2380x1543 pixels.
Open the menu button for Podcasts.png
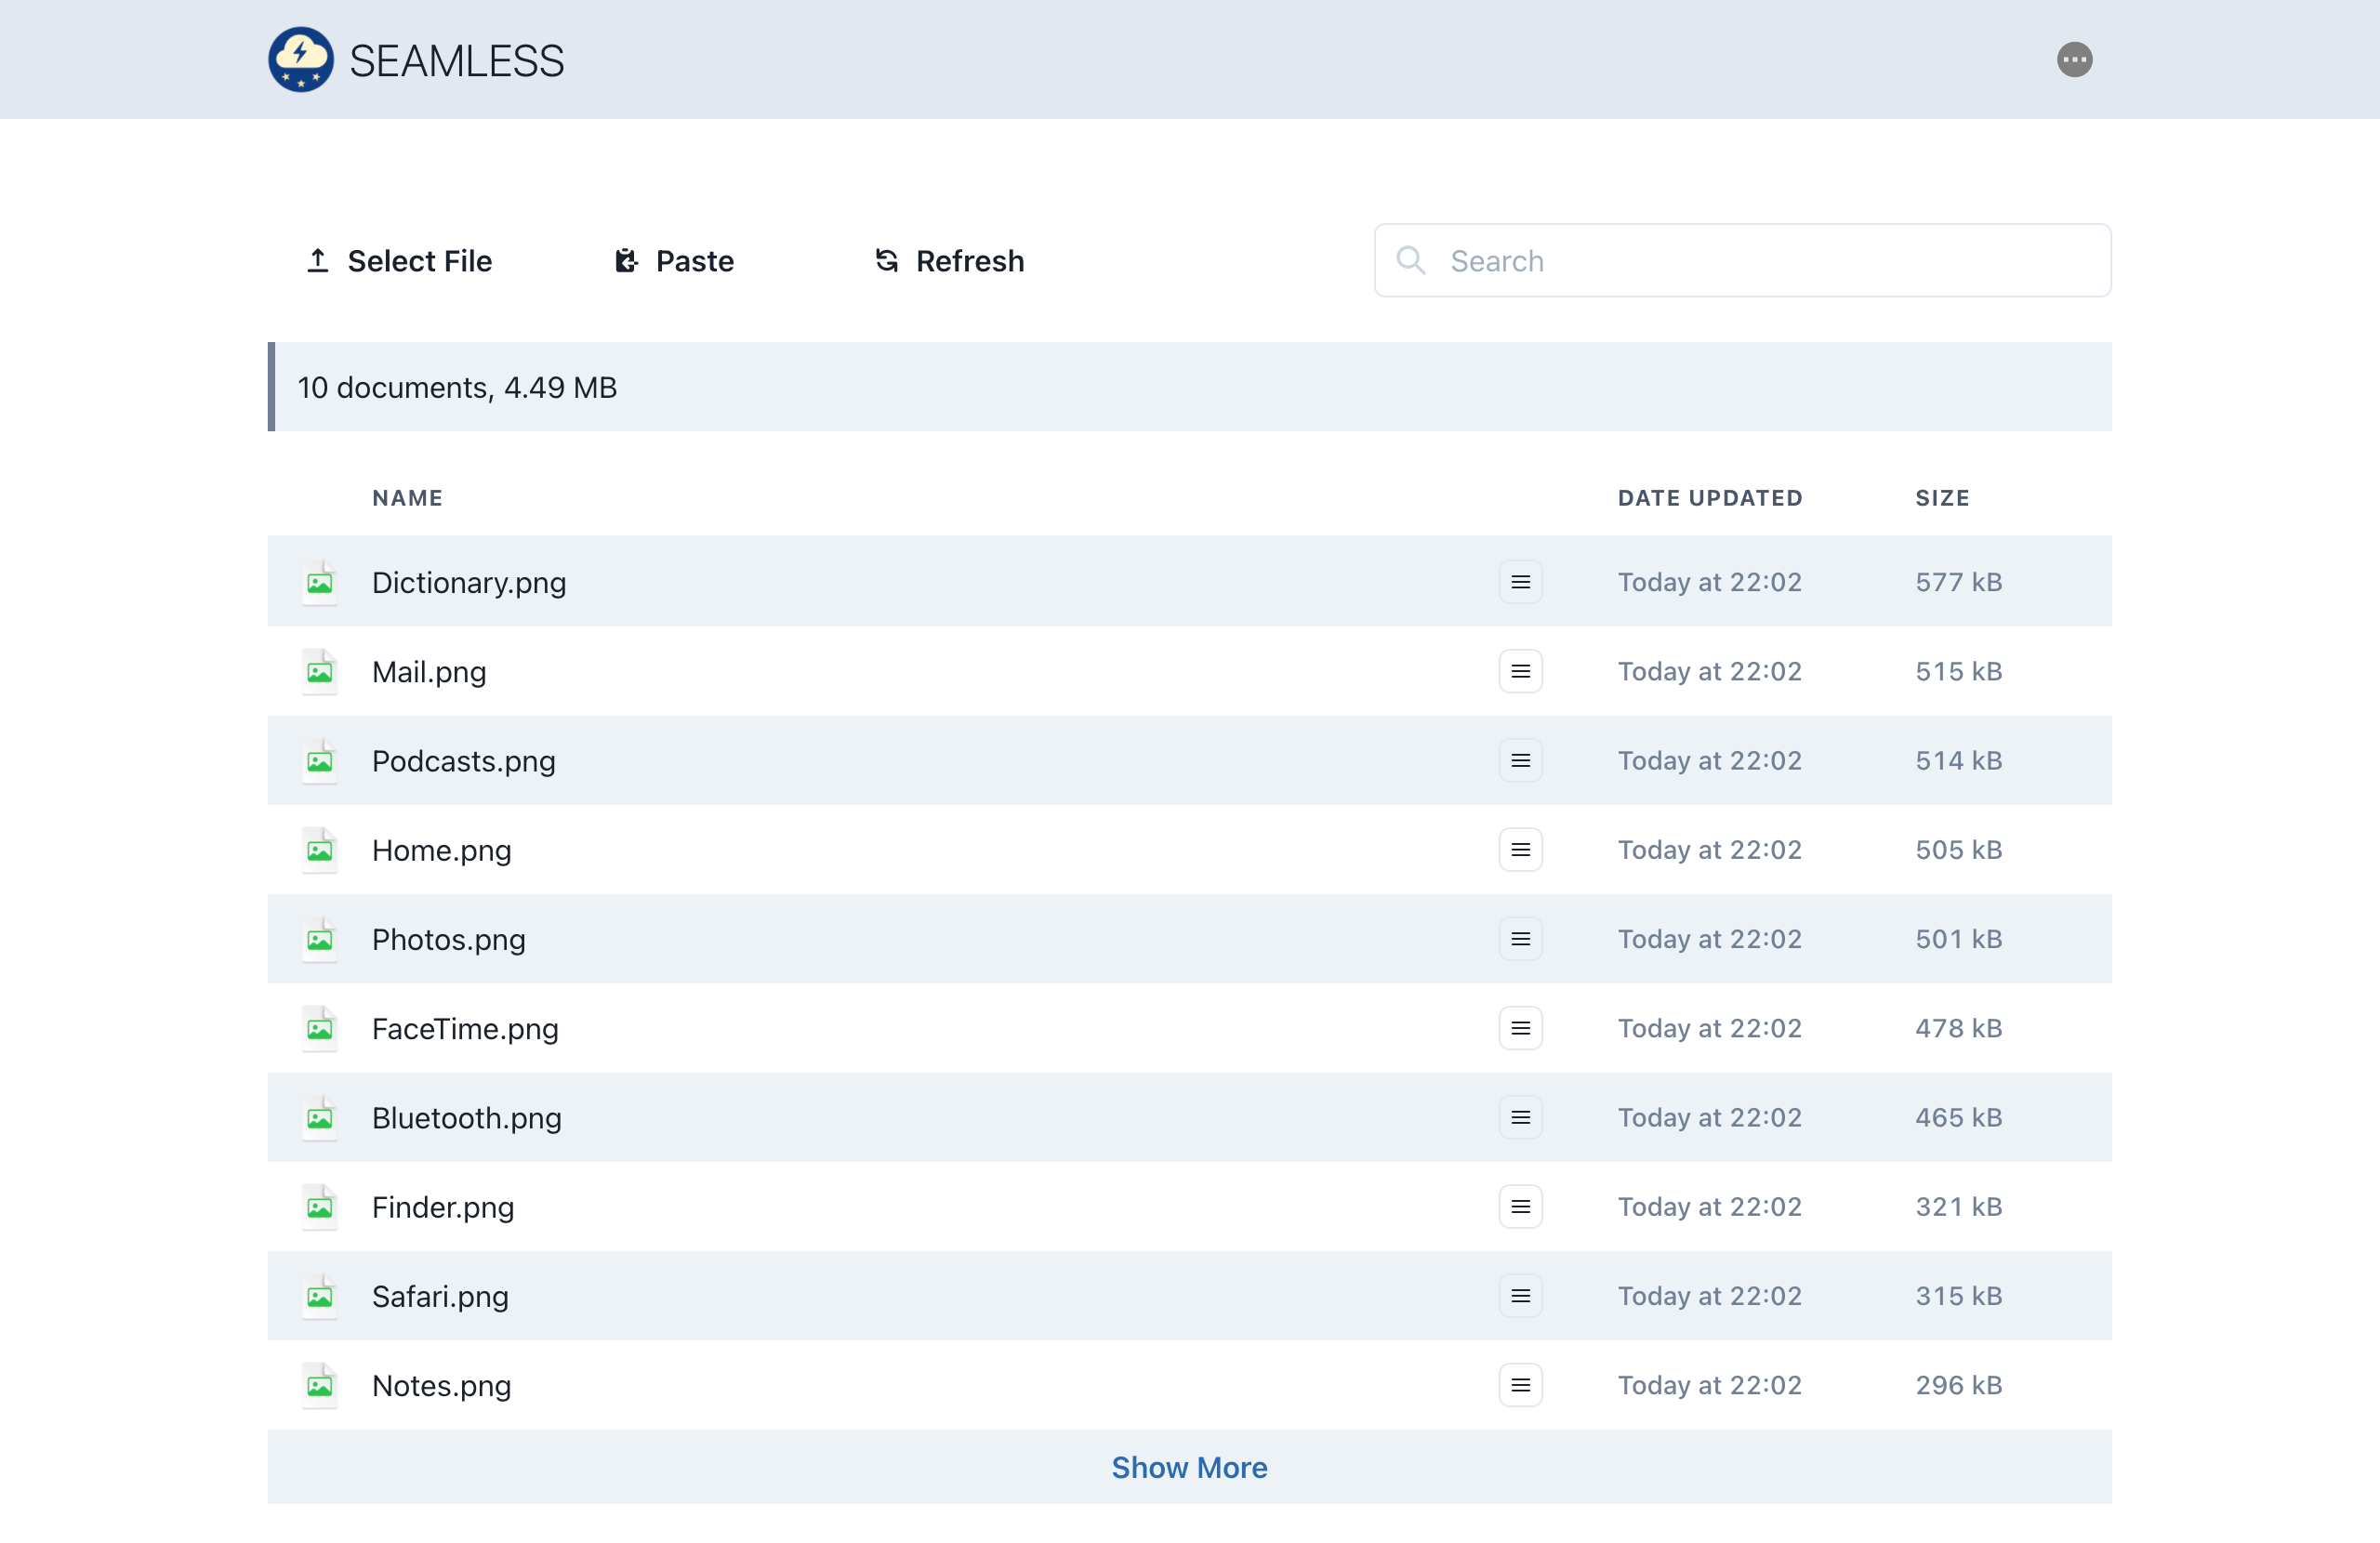1520,761
